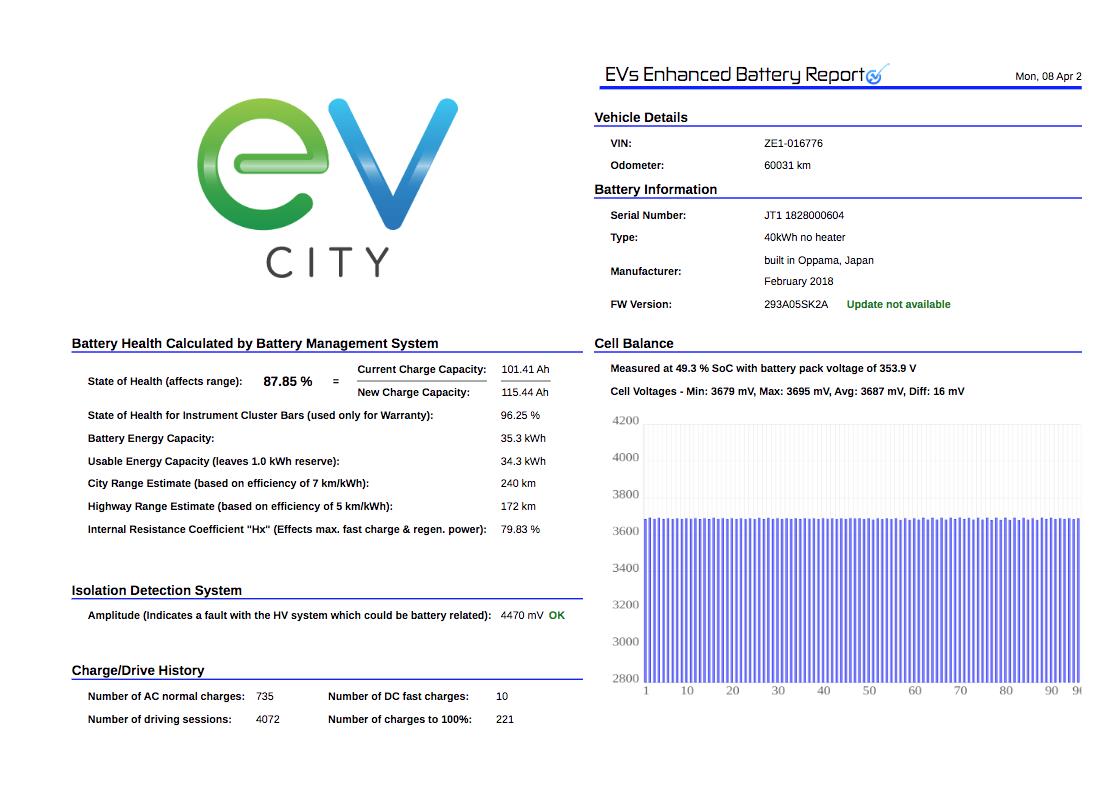Select new charge capacity 115.44 Ah
The height and width of the screenshot is (789, 1116).
525,392
